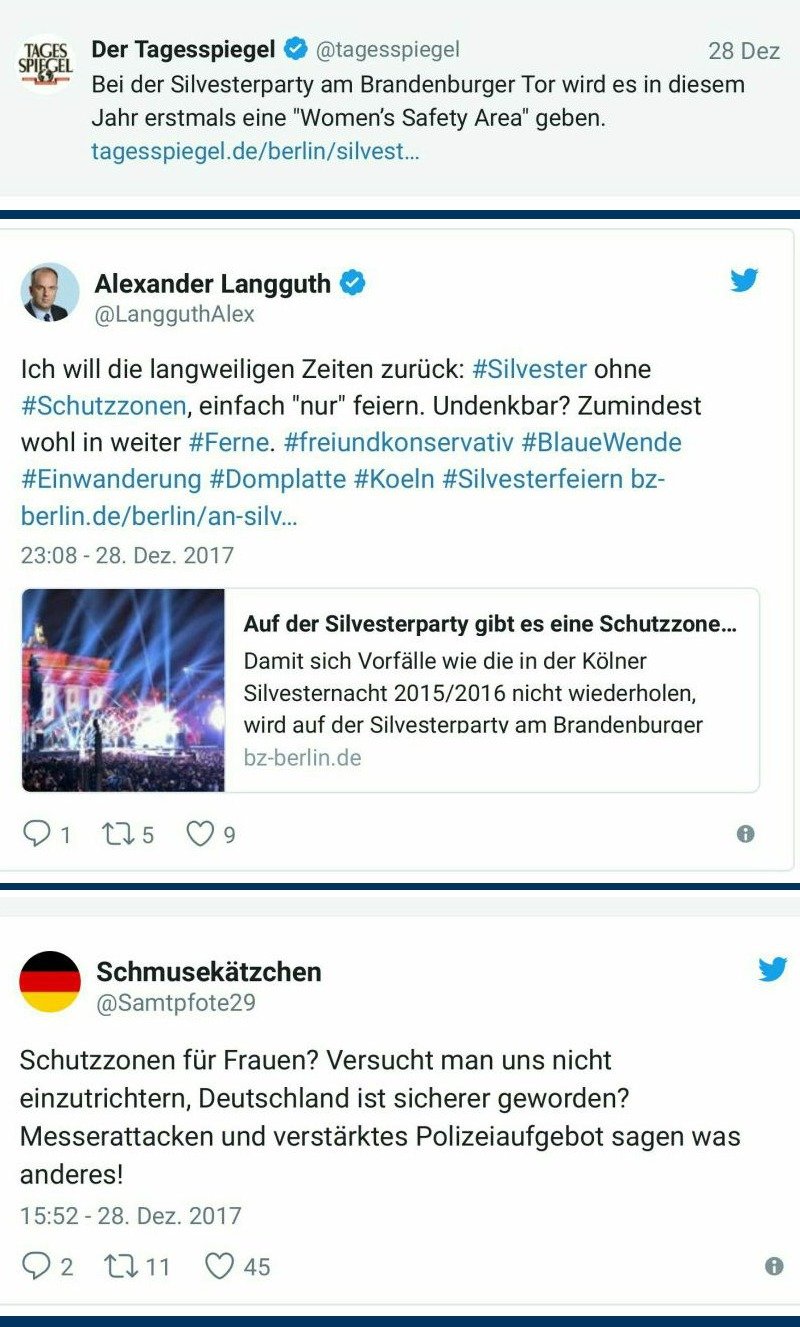Screen dimensions: 800x1327
Task: Open the Brandenburger Tor preview image
Action: [x=123, y=690]
